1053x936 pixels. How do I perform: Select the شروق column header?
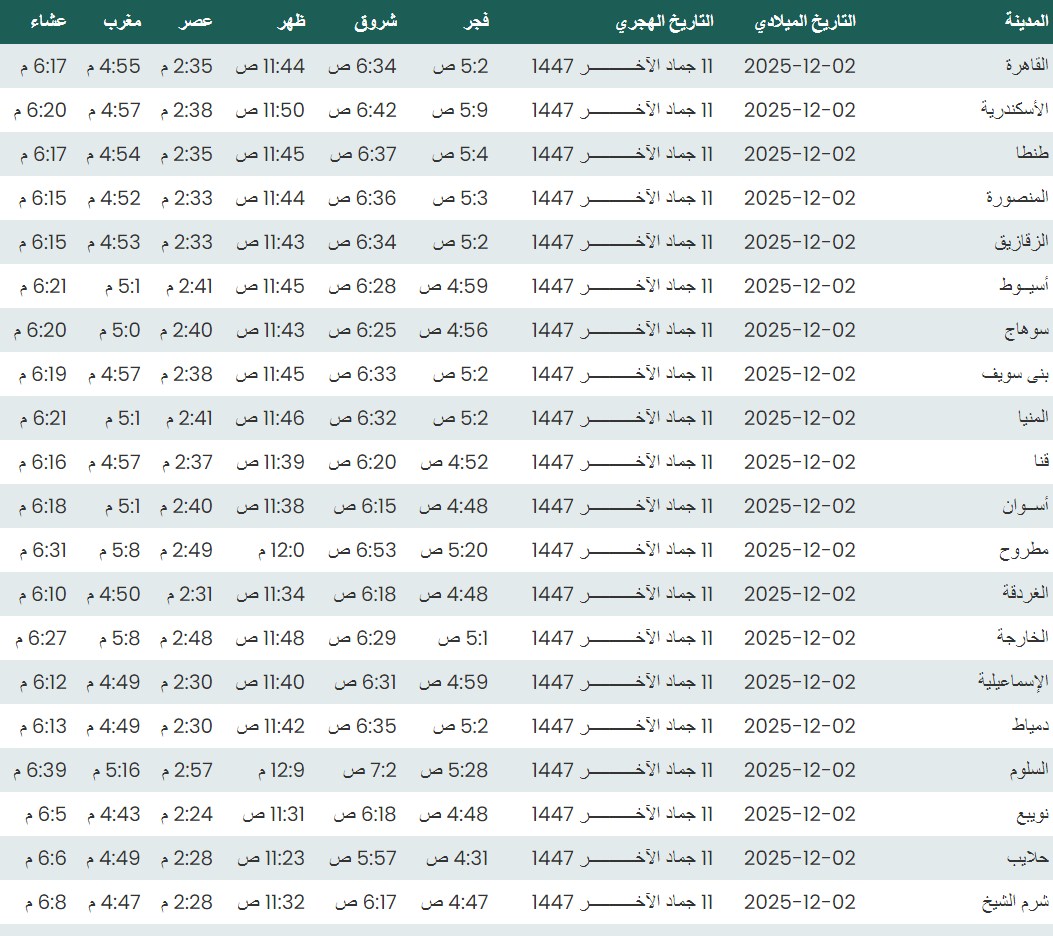[x=376, y=21]
